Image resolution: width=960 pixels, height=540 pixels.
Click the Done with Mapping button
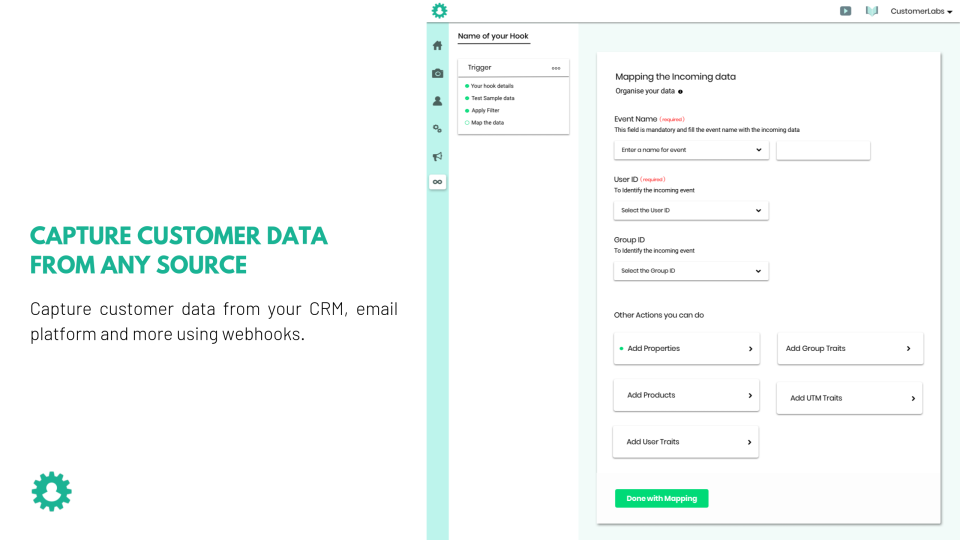click(x=661, y=498)
